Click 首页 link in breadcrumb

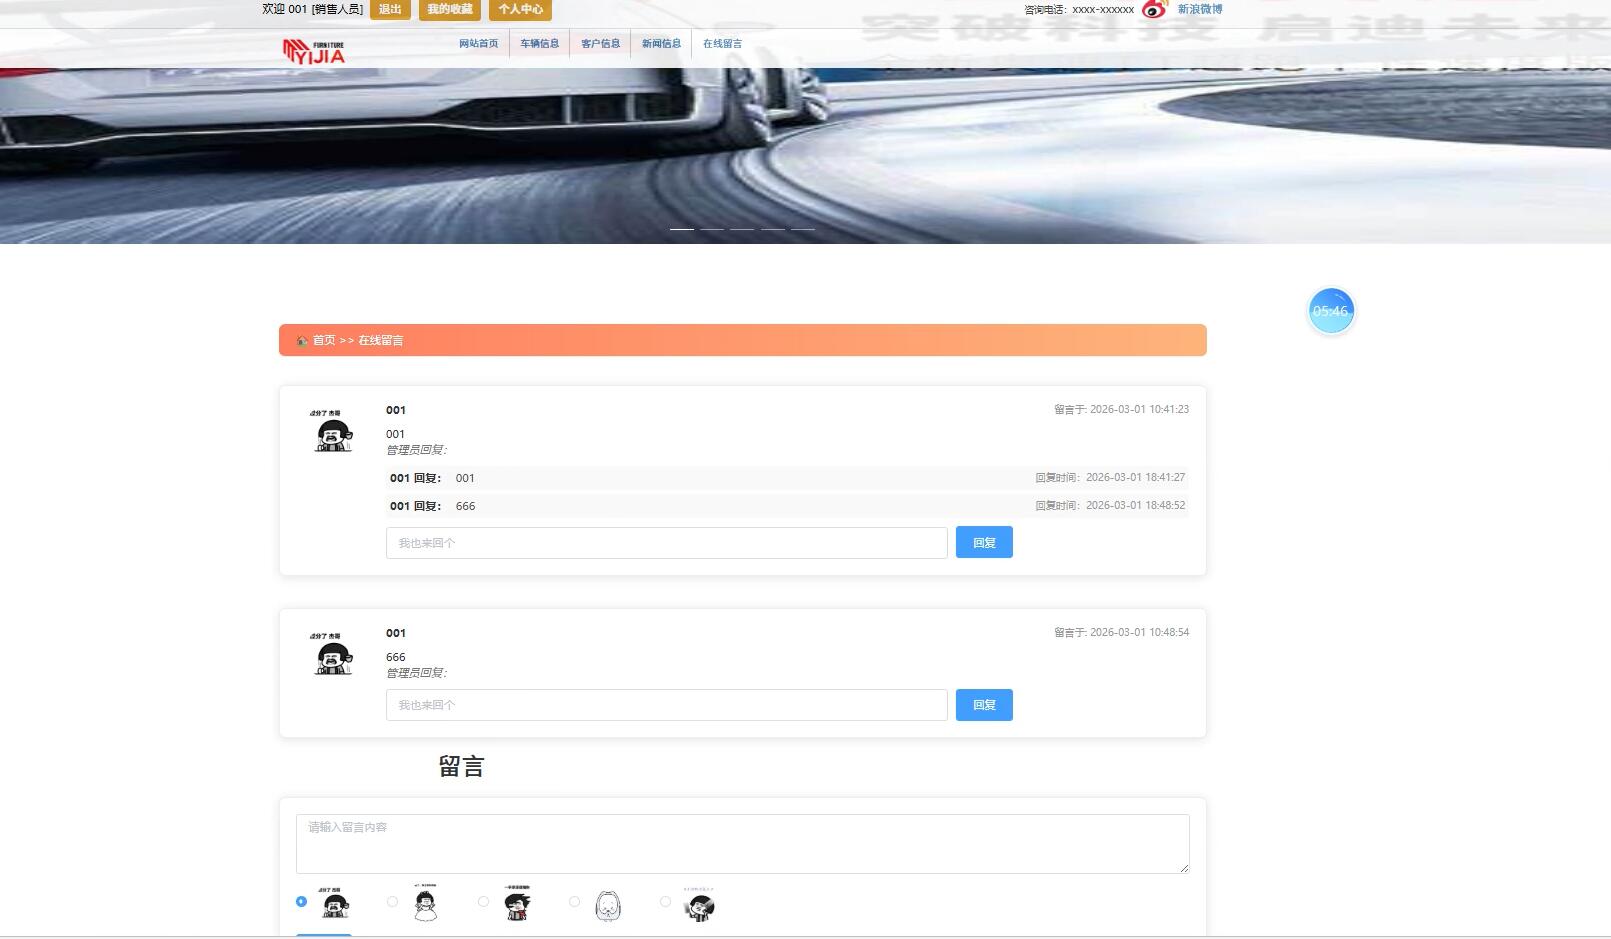(324, 341)
